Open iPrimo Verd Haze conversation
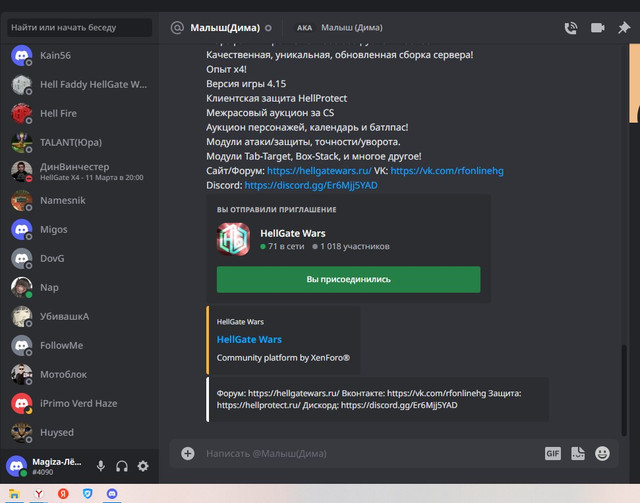 (80, 403)
